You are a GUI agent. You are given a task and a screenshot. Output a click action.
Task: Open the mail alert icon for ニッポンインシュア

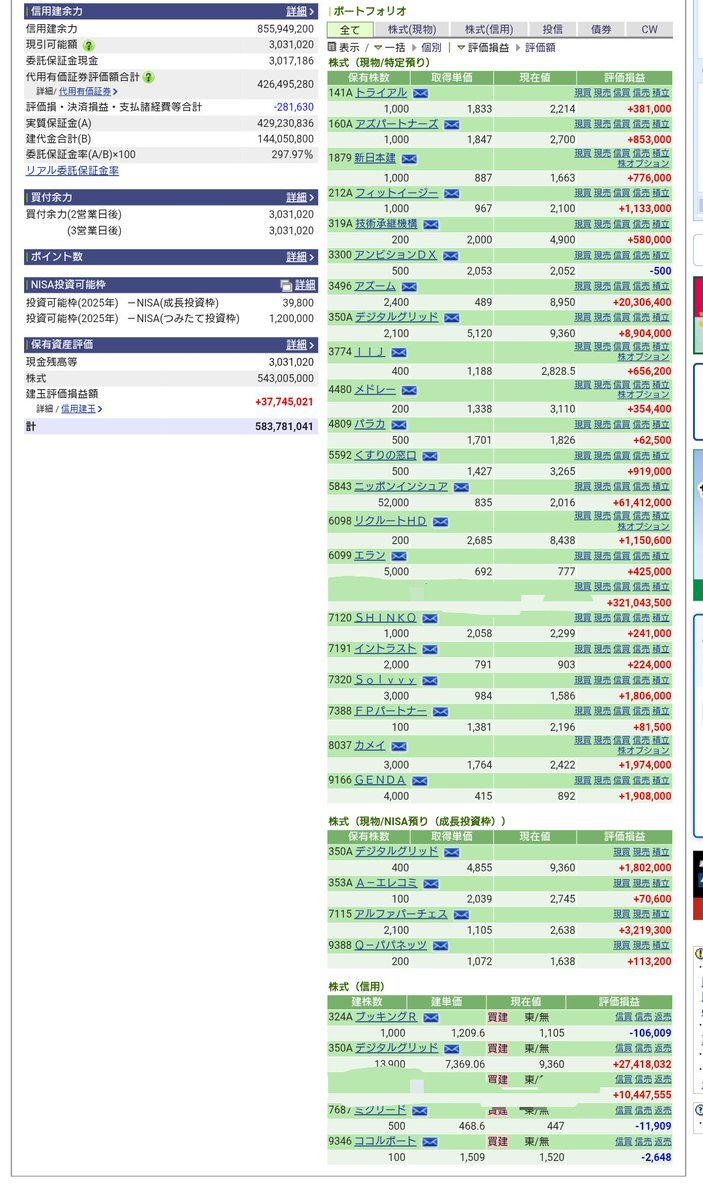[461, 486]
